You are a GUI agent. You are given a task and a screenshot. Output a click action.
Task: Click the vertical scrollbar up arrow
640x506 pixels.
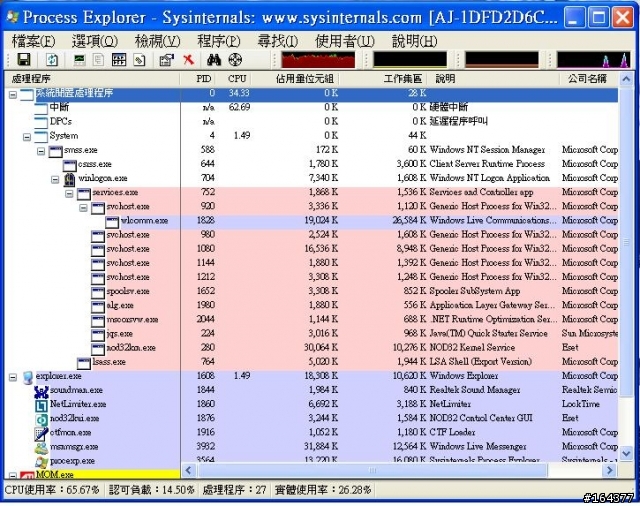click(x=626, y=79)
